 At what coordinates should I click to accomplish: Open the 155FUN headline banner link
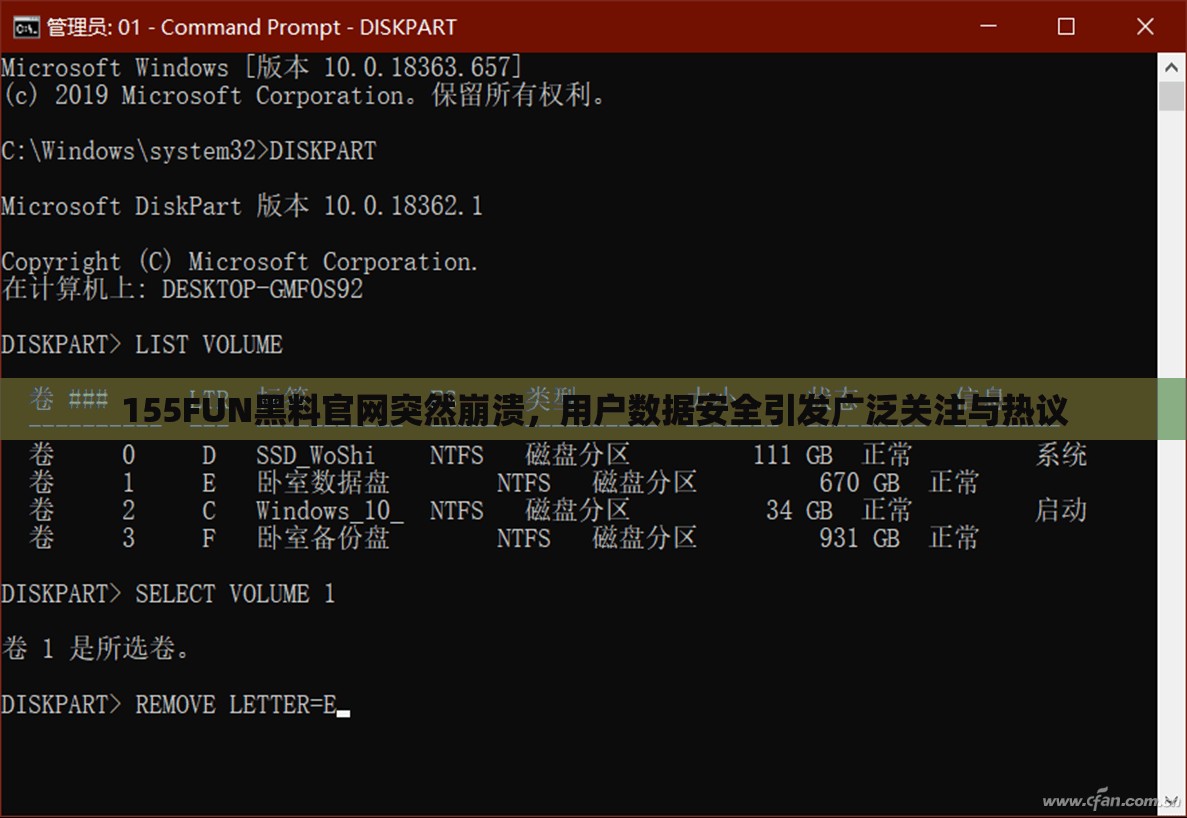coord(593,410)
